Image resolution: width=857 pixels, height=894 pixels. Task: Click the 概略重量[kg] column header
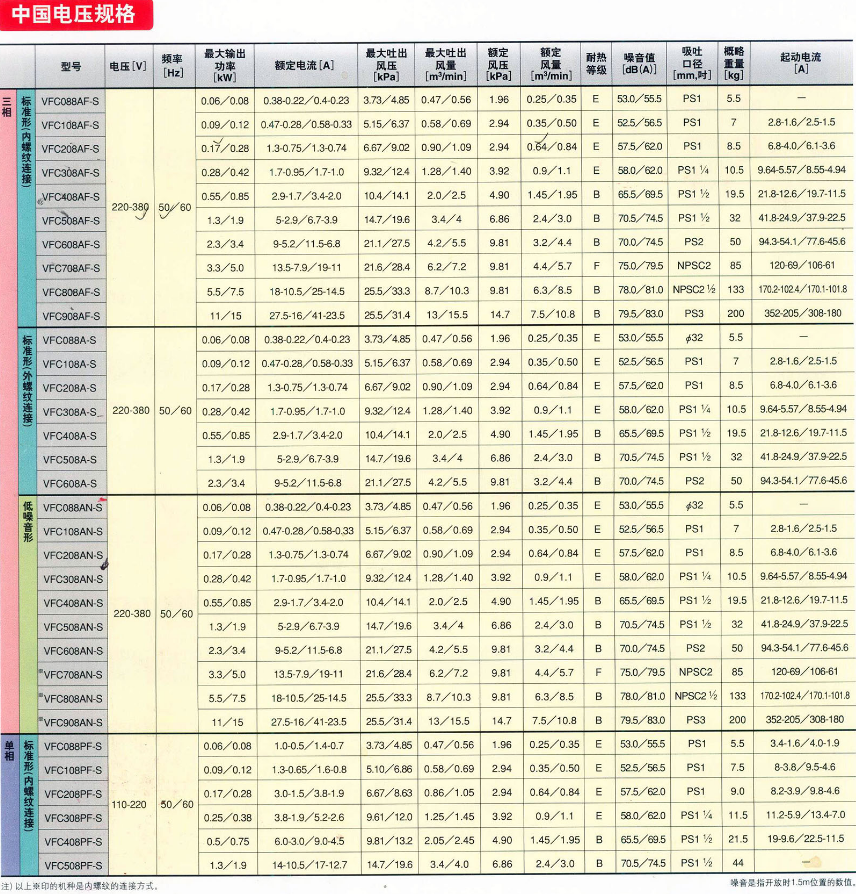coord(735,66)
